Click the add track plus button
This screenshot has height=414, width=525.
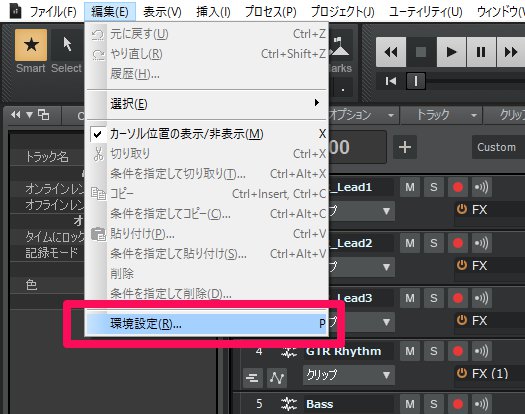[405, 147]
